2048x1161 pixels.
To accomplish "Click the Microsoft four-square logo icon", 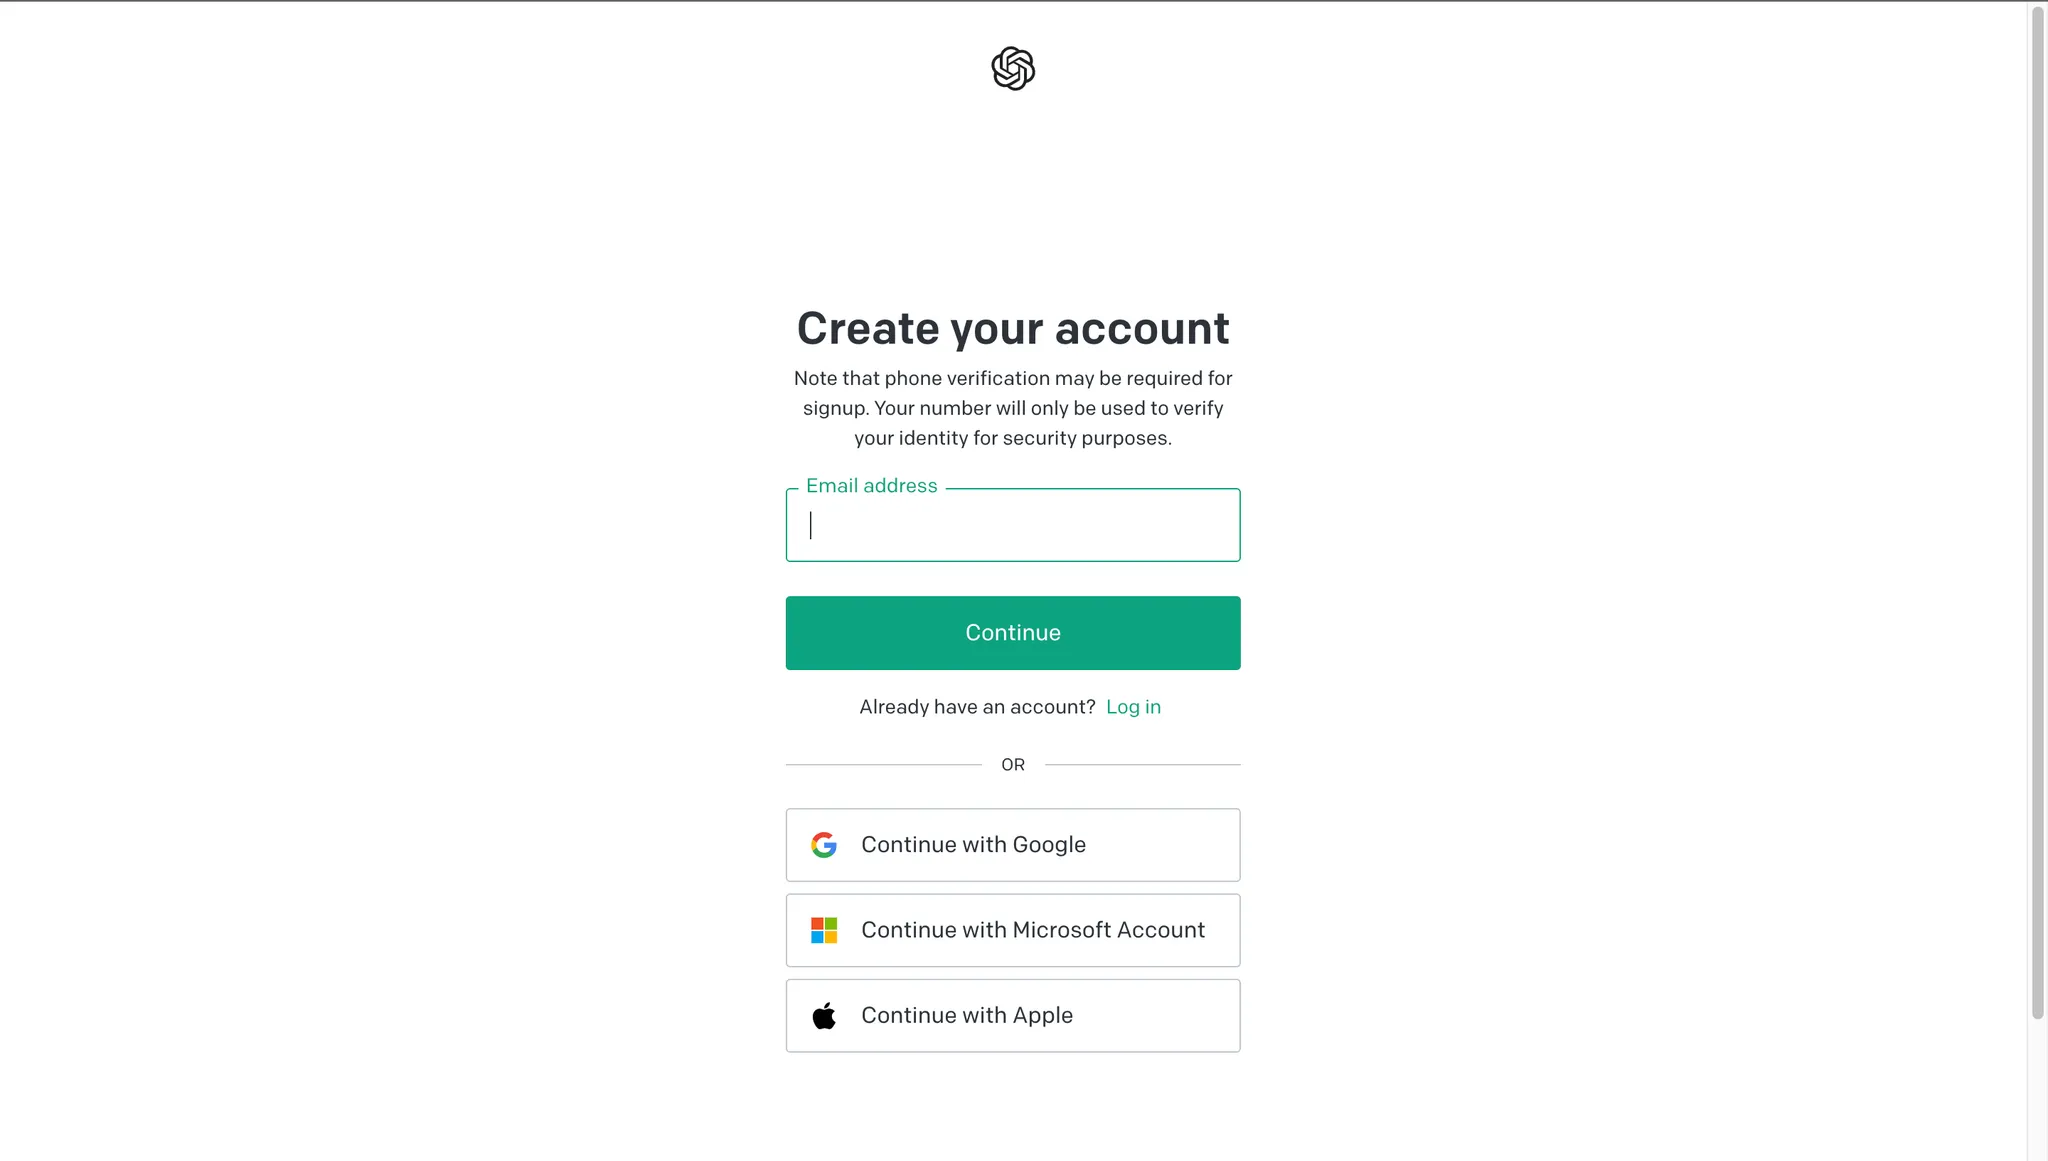I will click(824, 930).
